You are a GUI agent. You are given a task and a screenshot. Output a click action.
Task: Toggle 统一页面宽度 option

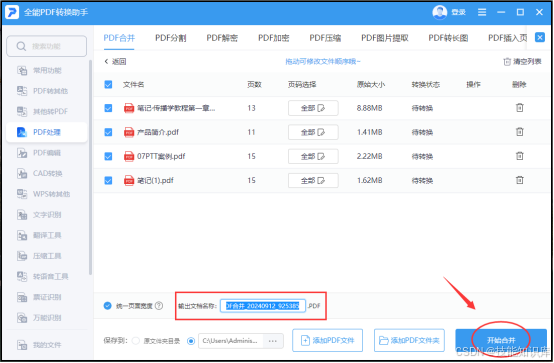click(108, 306)
